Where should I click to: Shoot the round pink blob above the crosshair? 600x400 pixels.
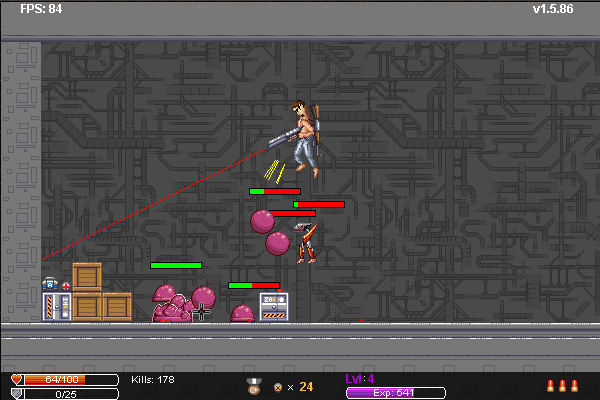[204, 298]
